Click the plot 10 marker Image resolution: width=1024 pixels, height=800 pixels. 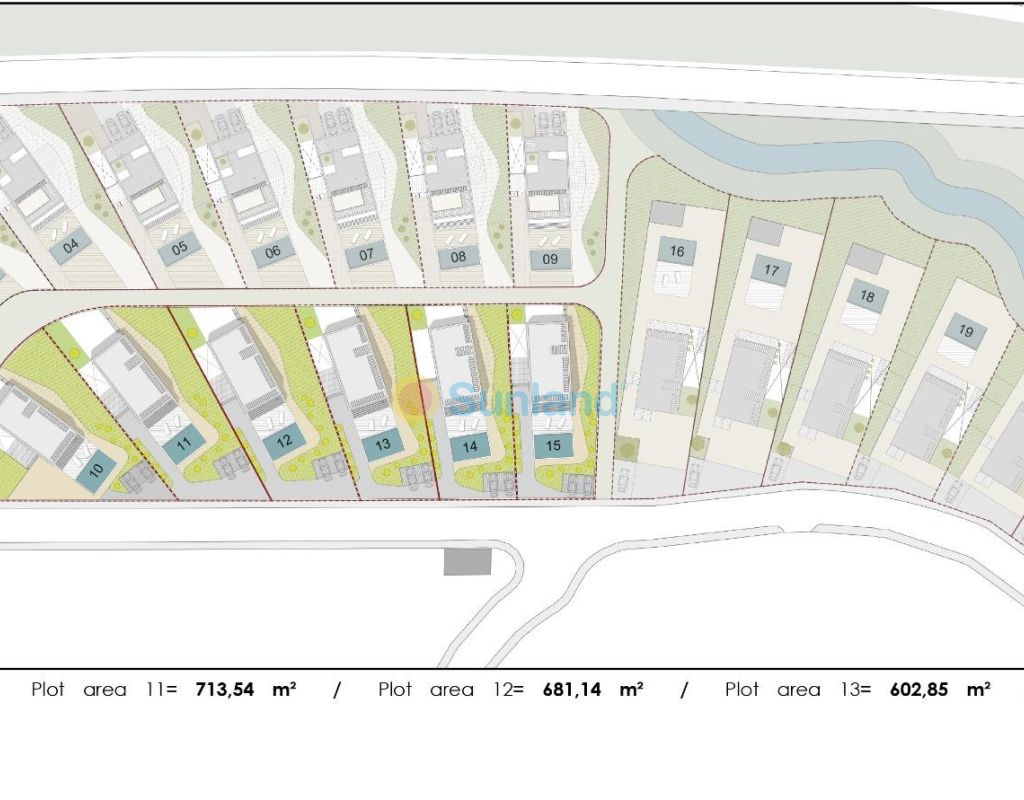[x=96, y=469]
